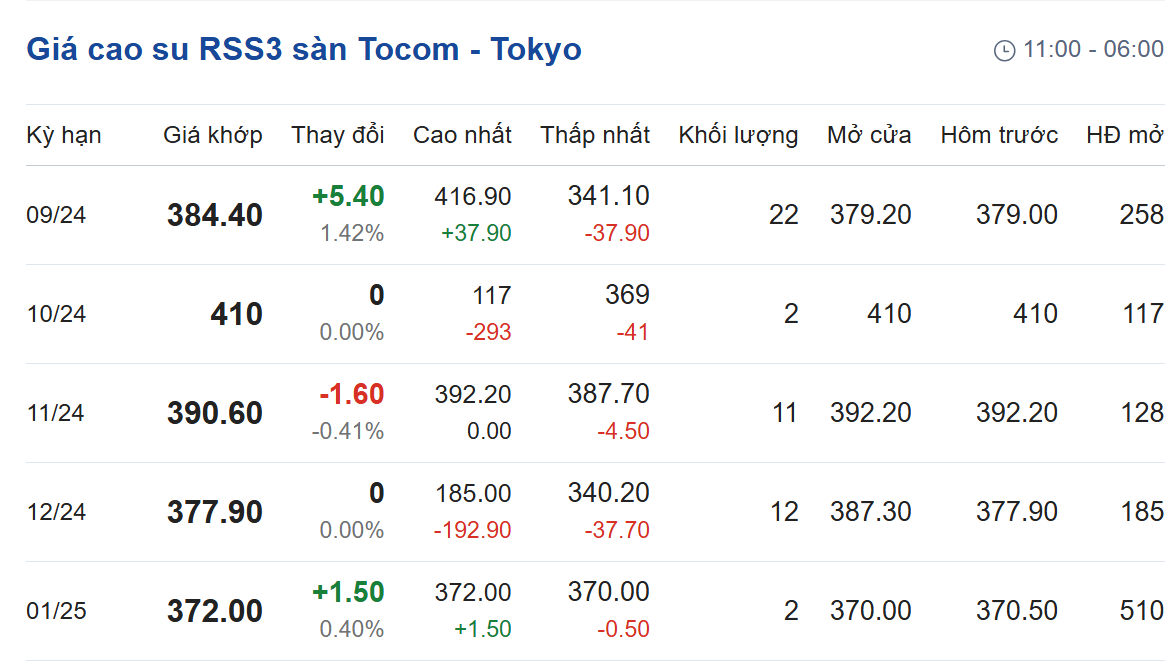Select the matched price 372.00
1176x661 pixels.
[x=214, y=611]
